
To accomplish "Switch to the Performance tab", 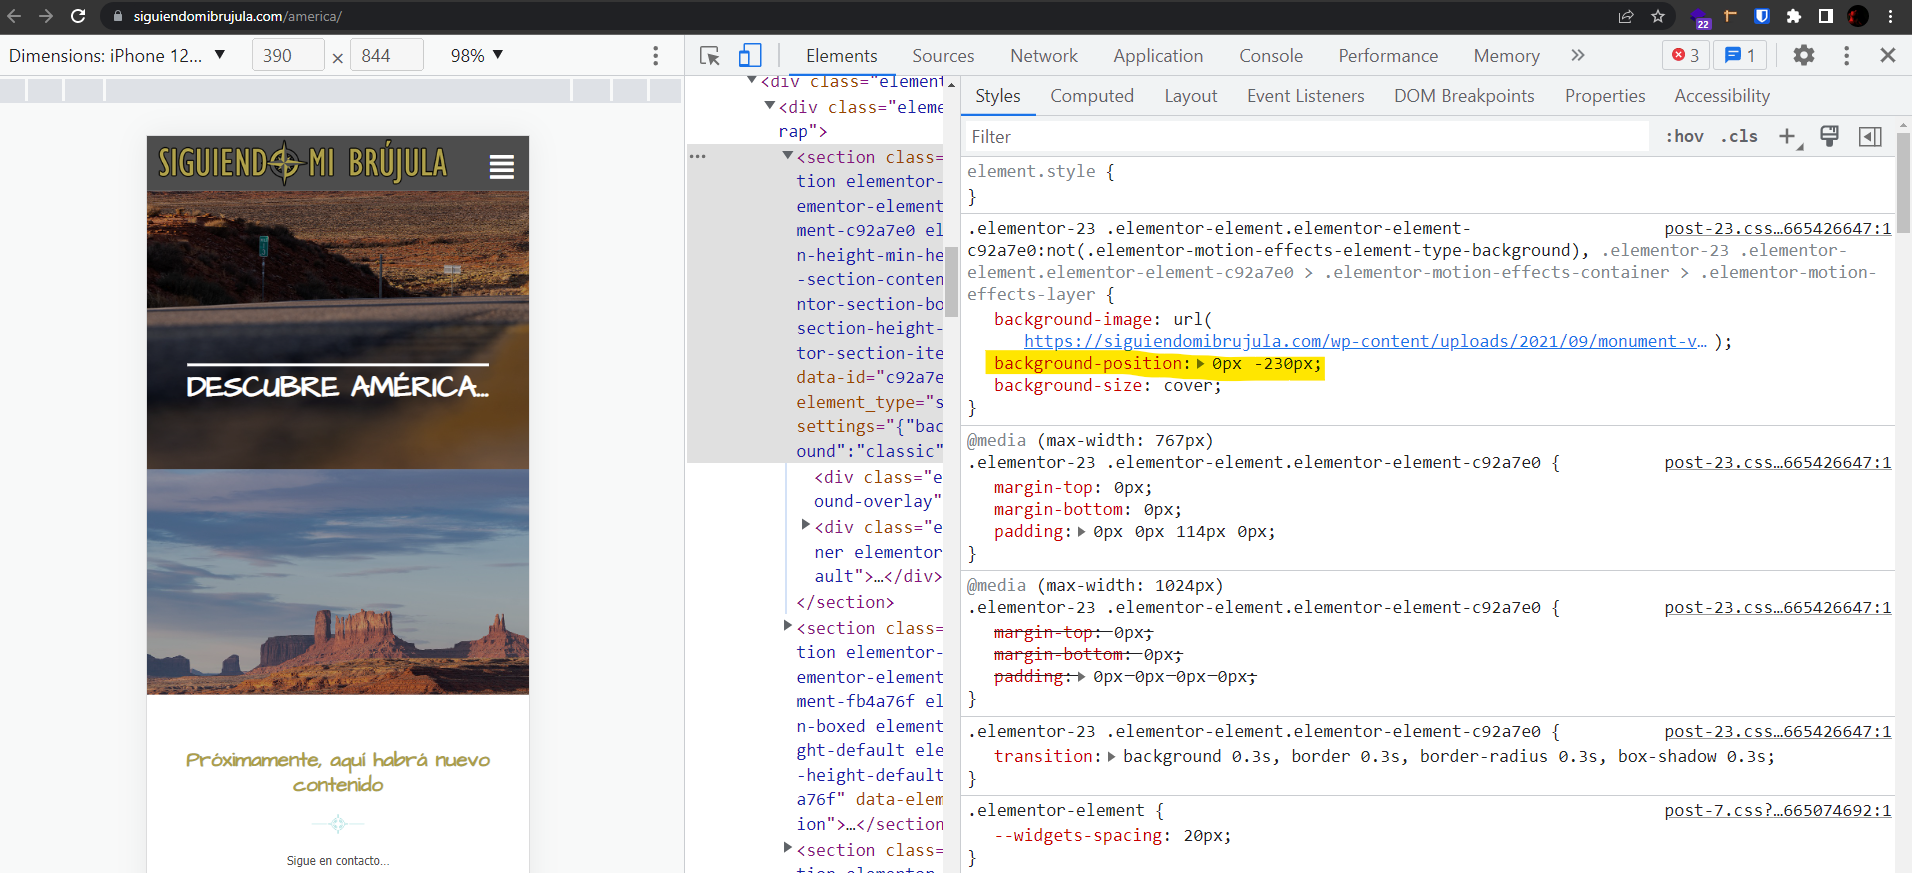I will (x=1388, y=56).
